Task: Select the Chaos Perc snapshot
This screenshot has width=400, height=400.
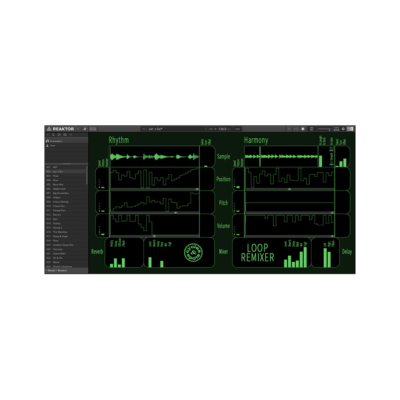Action: tap(66, 206)
